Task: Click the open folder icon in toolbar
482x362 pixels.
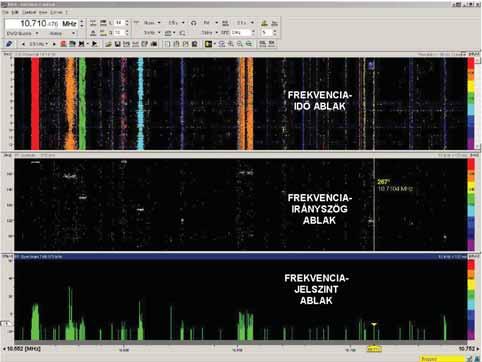Action: pos(108,44)
